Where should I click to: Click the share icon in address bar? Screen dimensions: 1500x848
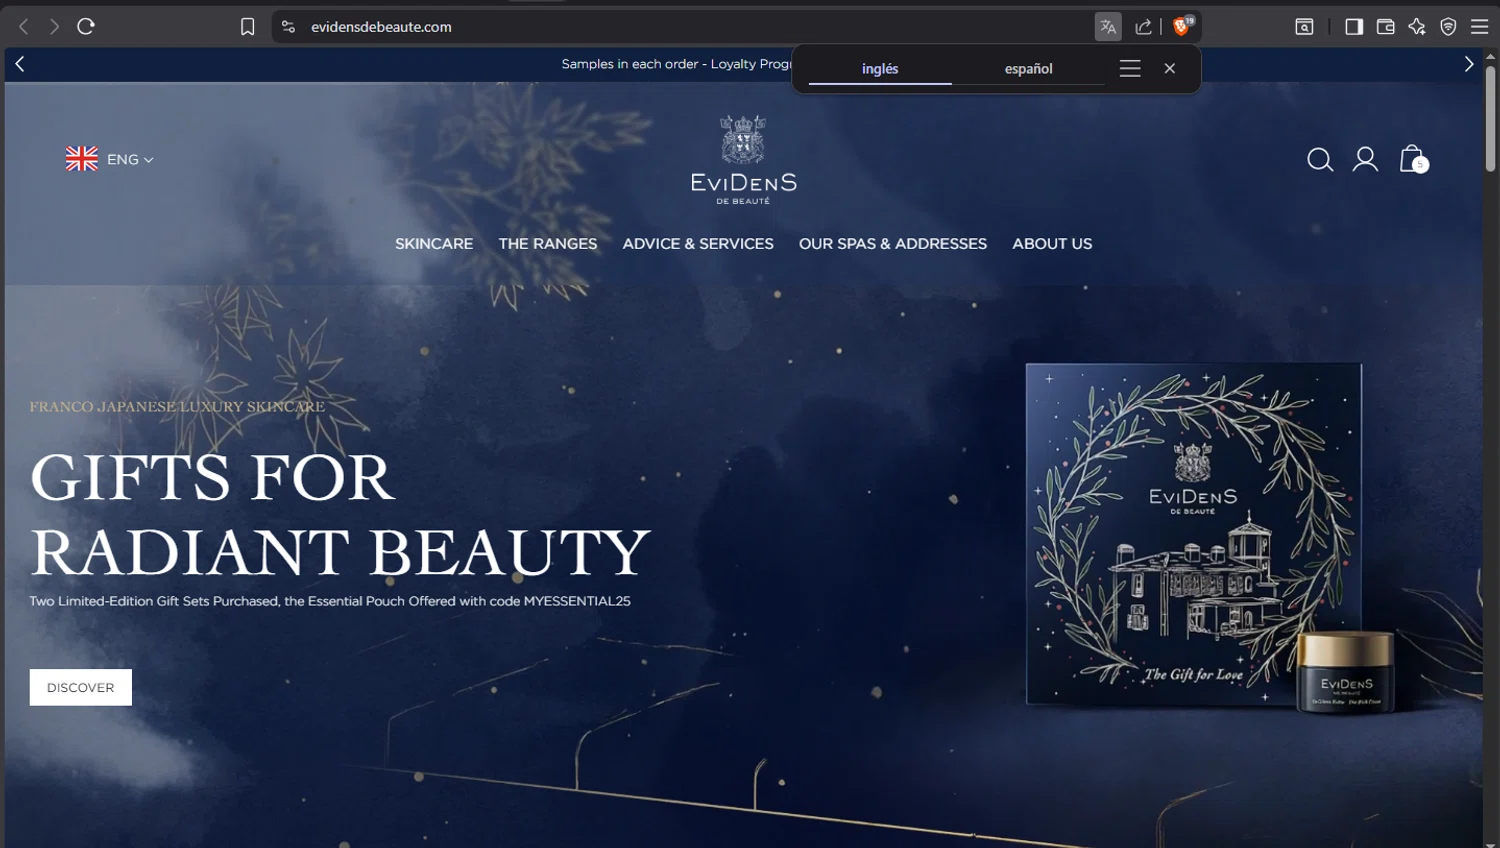tap(1143, 27)
